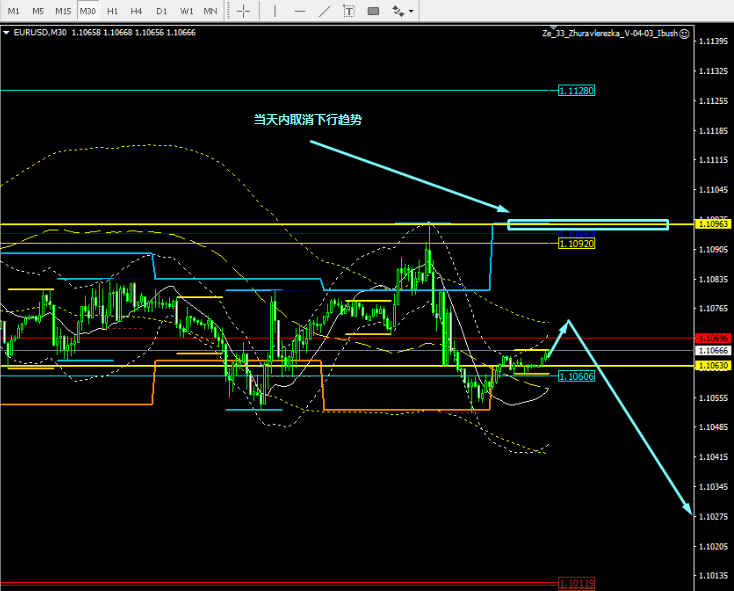Select the vertical line drawing tool
The width and height of the screenshot is (734, 591).
coord(274,11)
